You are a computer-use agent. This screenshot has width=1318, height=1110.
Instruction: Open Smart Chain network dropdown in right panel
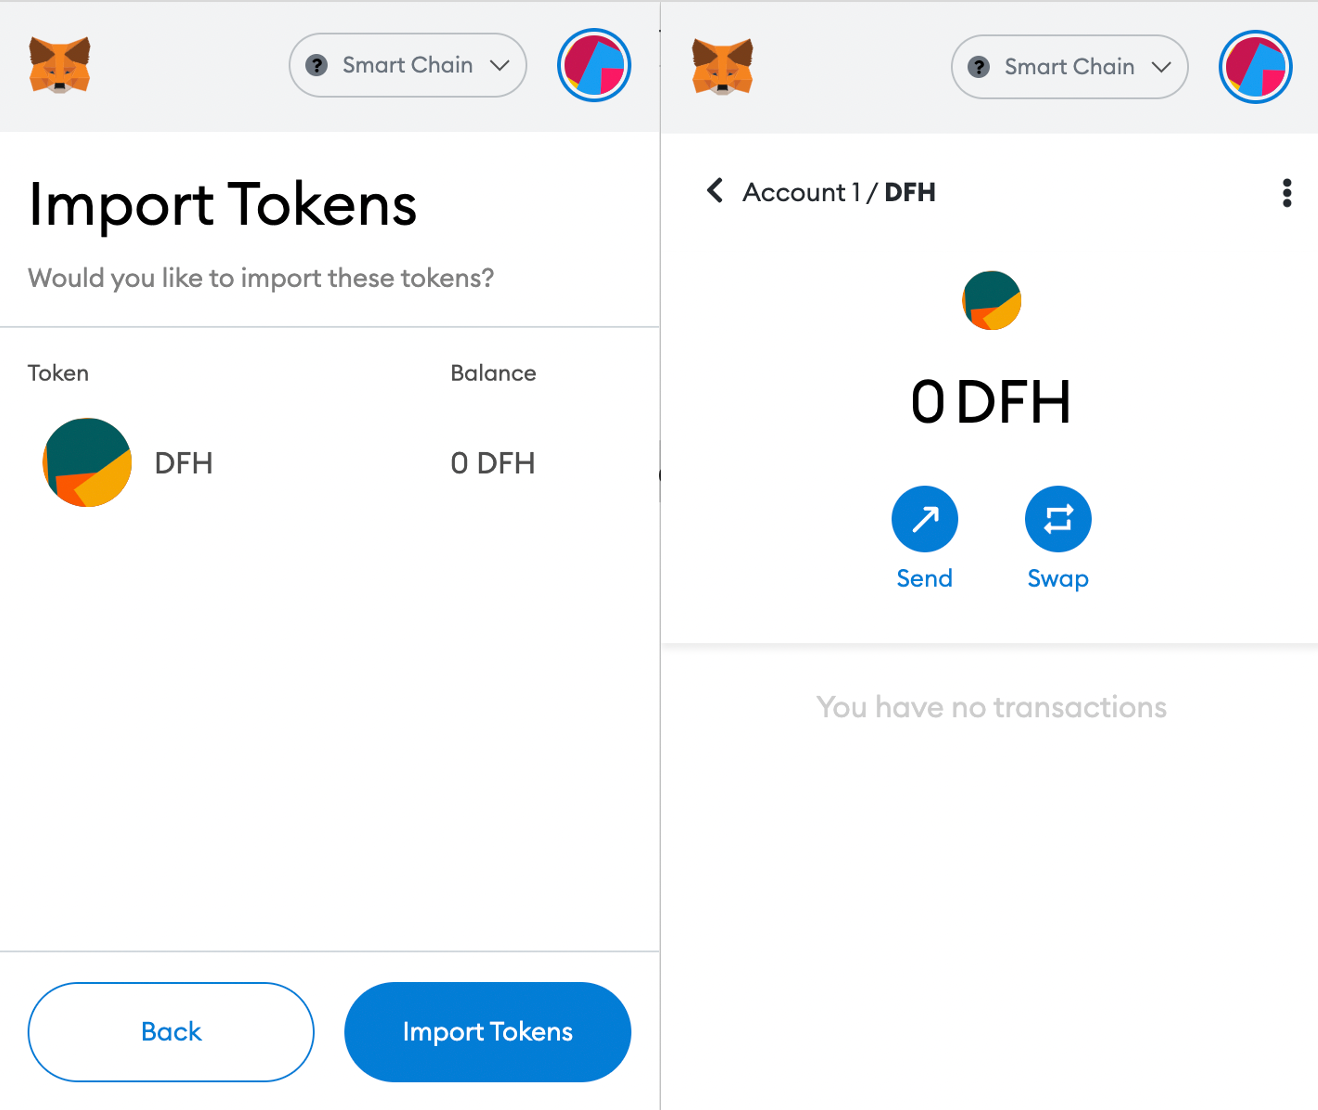[1069, 67]
